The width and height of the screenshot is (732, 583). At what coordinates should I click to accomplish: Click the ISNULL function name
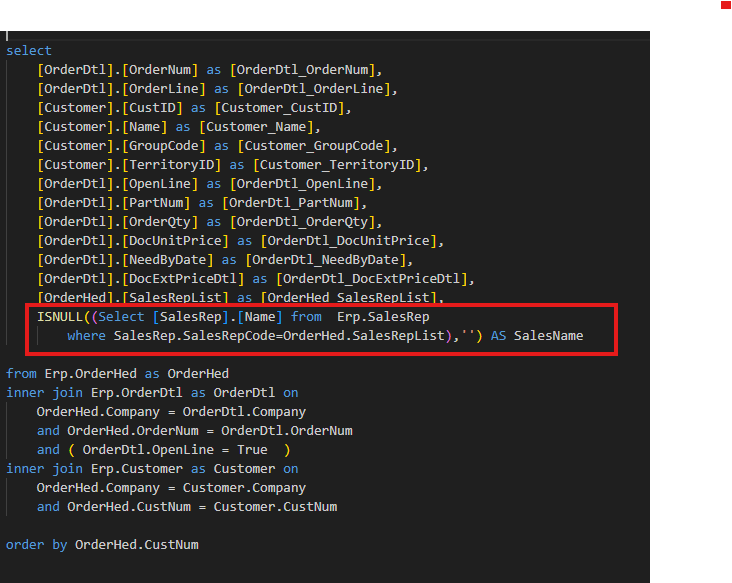60,317
